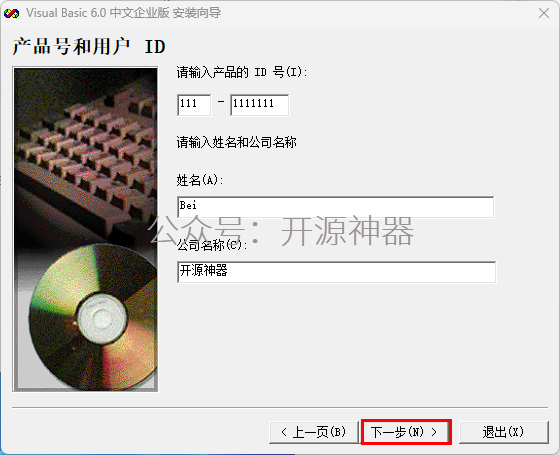Click the 请输入产品的 ID 号(I) label
The width and height of the screenshot is (560, 455).
[x=242, y=72]
